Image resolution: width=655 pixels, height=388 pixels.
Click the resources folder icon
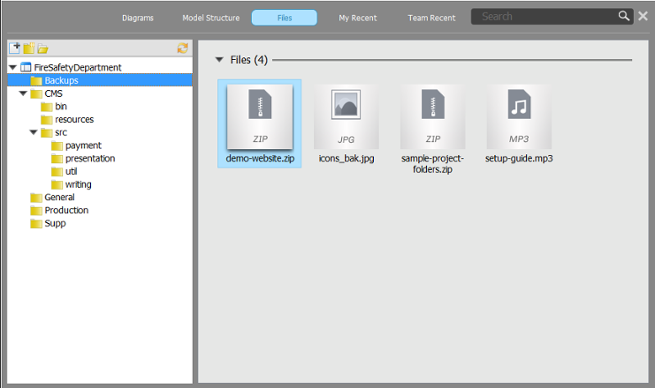47,120
